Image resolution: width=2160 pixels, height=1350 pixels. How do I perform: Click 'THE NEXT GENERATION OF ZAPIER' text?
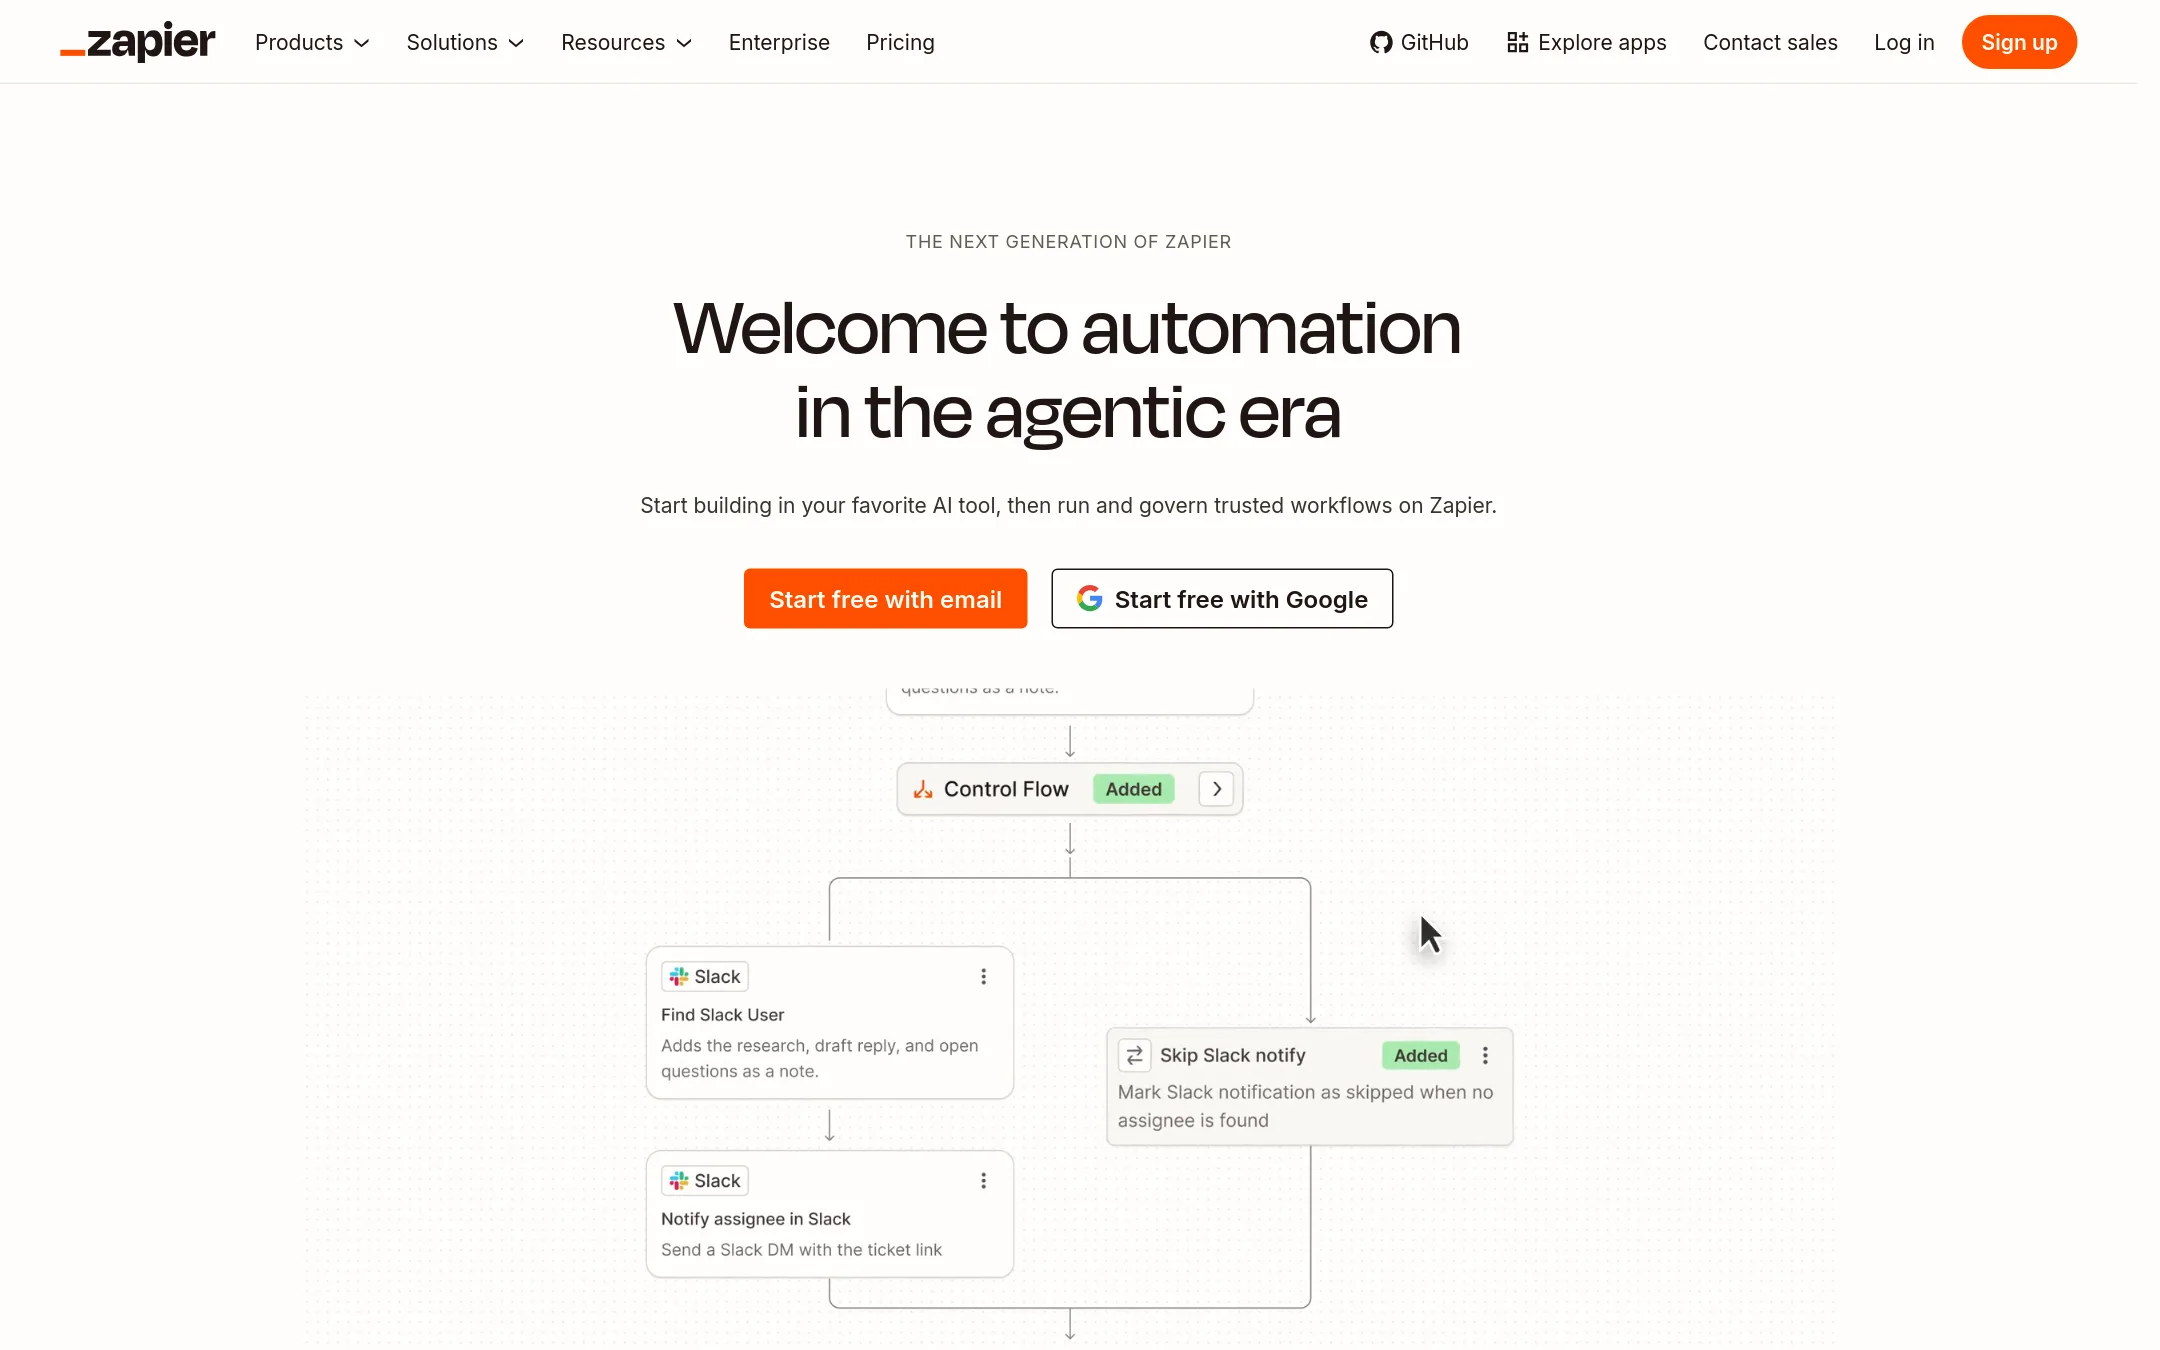tap(1068, 241)
